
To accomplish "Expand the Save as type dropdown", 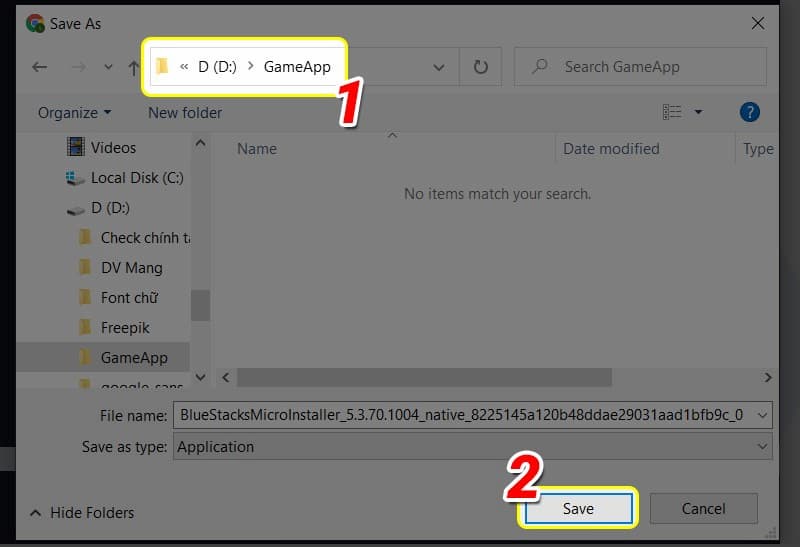I will [x=763, y=447].
